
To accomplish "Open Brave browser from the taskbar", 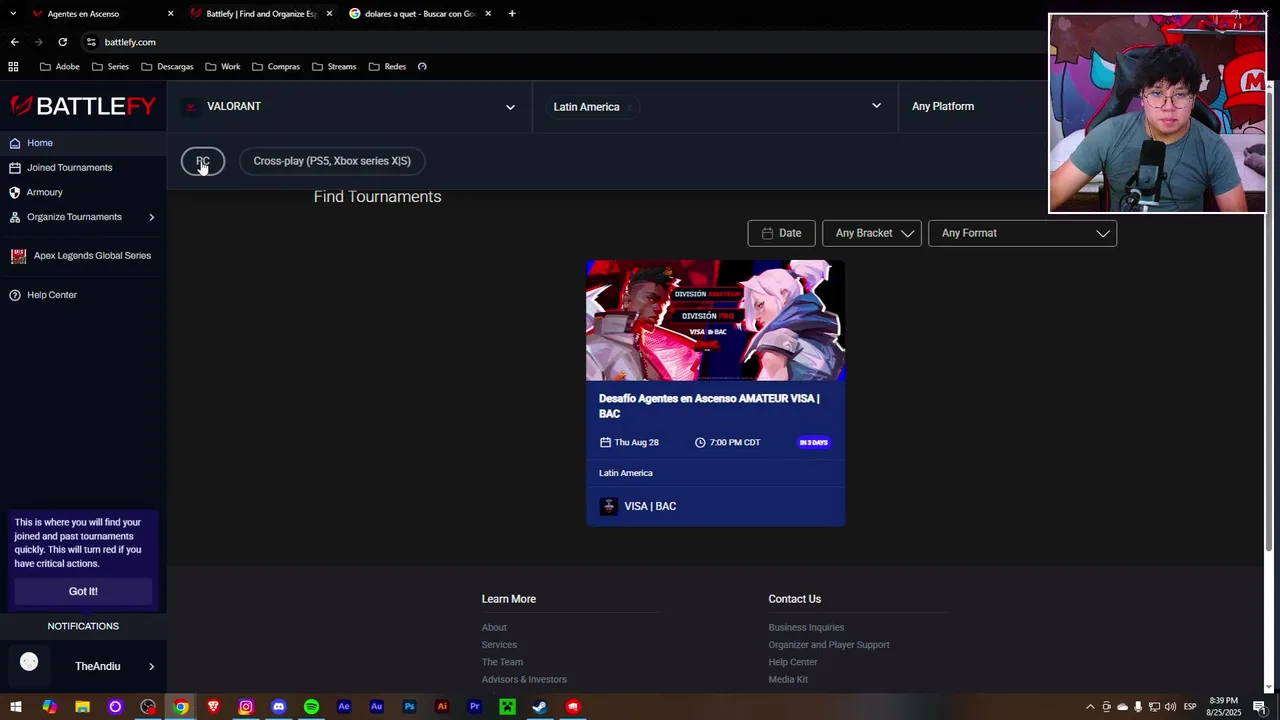I will (x=213, y=707).
